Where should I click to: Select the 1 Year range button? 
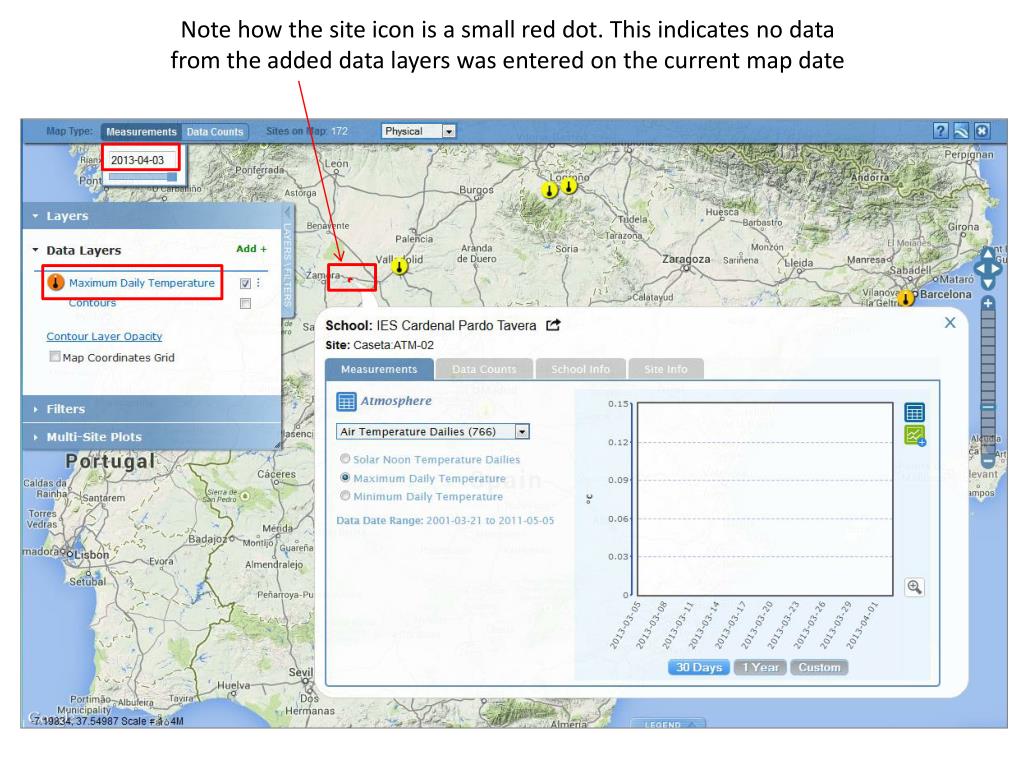pyautogui.click(x=760, y=667)
